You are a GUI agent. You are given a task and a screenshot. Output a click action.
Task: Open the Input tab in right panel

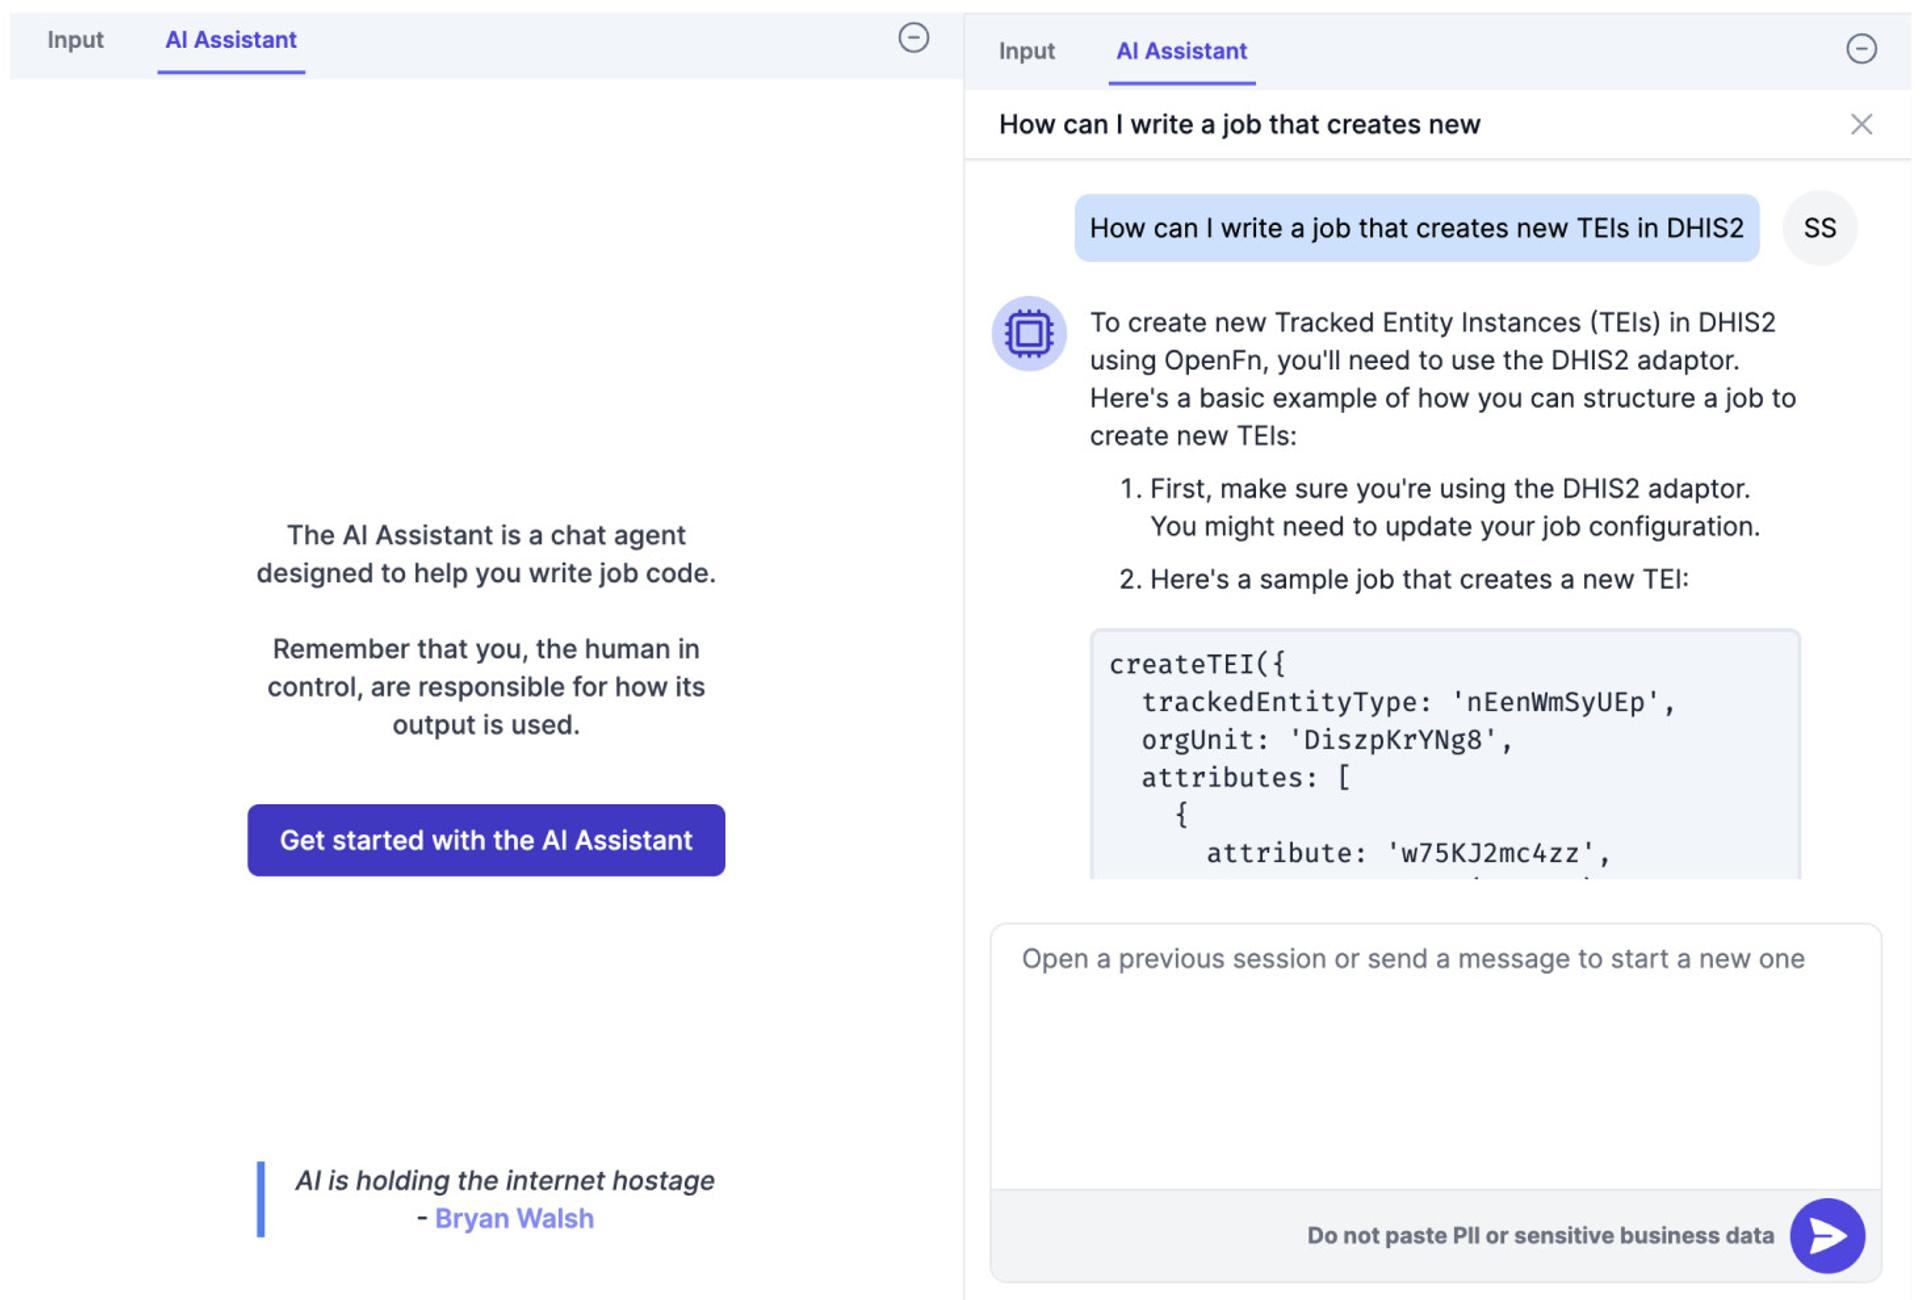(x=1026, y=51)
